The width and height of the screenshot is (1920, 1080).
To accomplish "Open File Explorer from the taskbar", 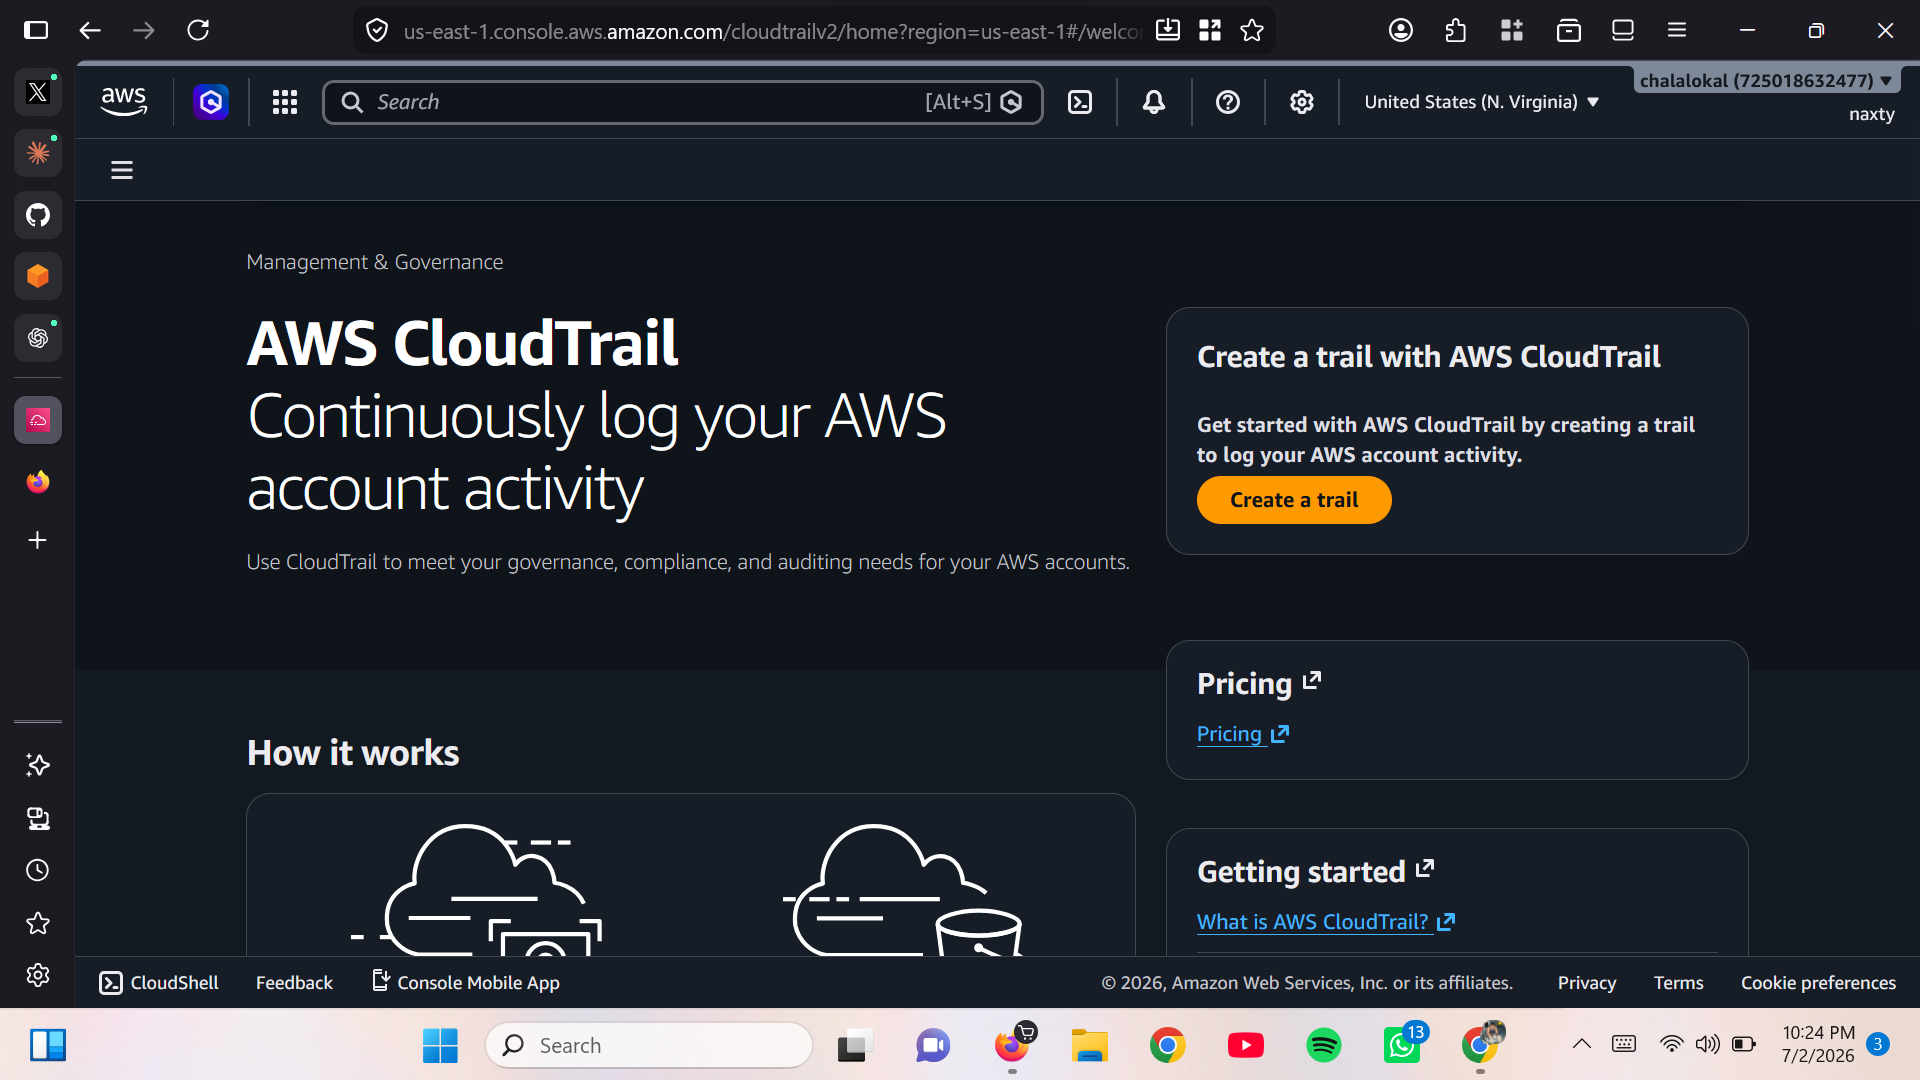I will (1090, 1045).
